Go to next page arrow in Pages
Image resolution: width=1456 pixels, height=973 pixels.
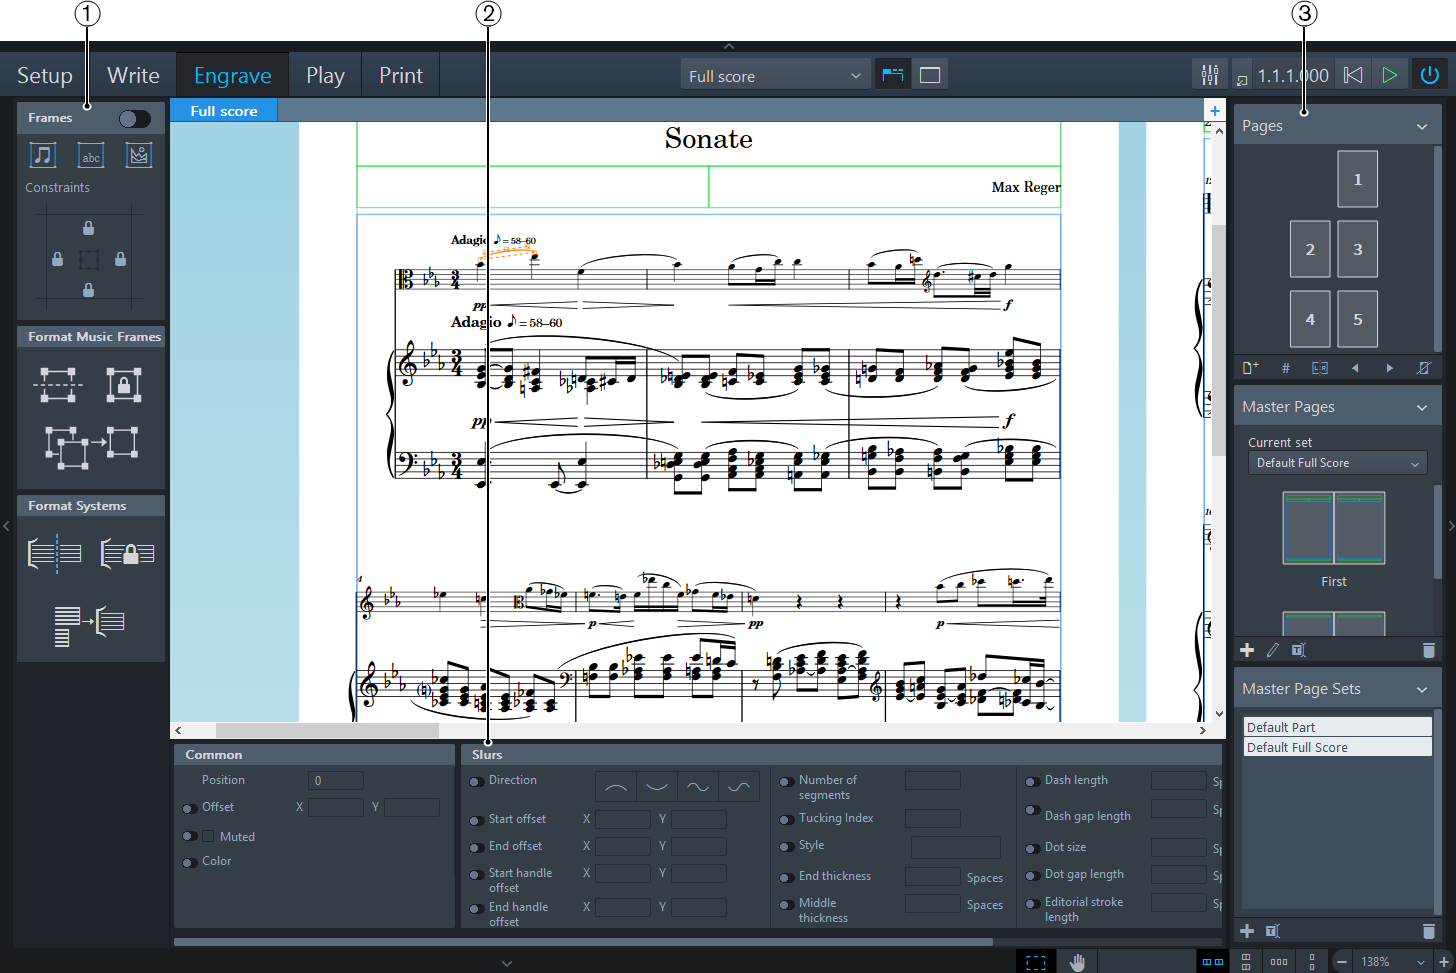tap(1390, 368)
